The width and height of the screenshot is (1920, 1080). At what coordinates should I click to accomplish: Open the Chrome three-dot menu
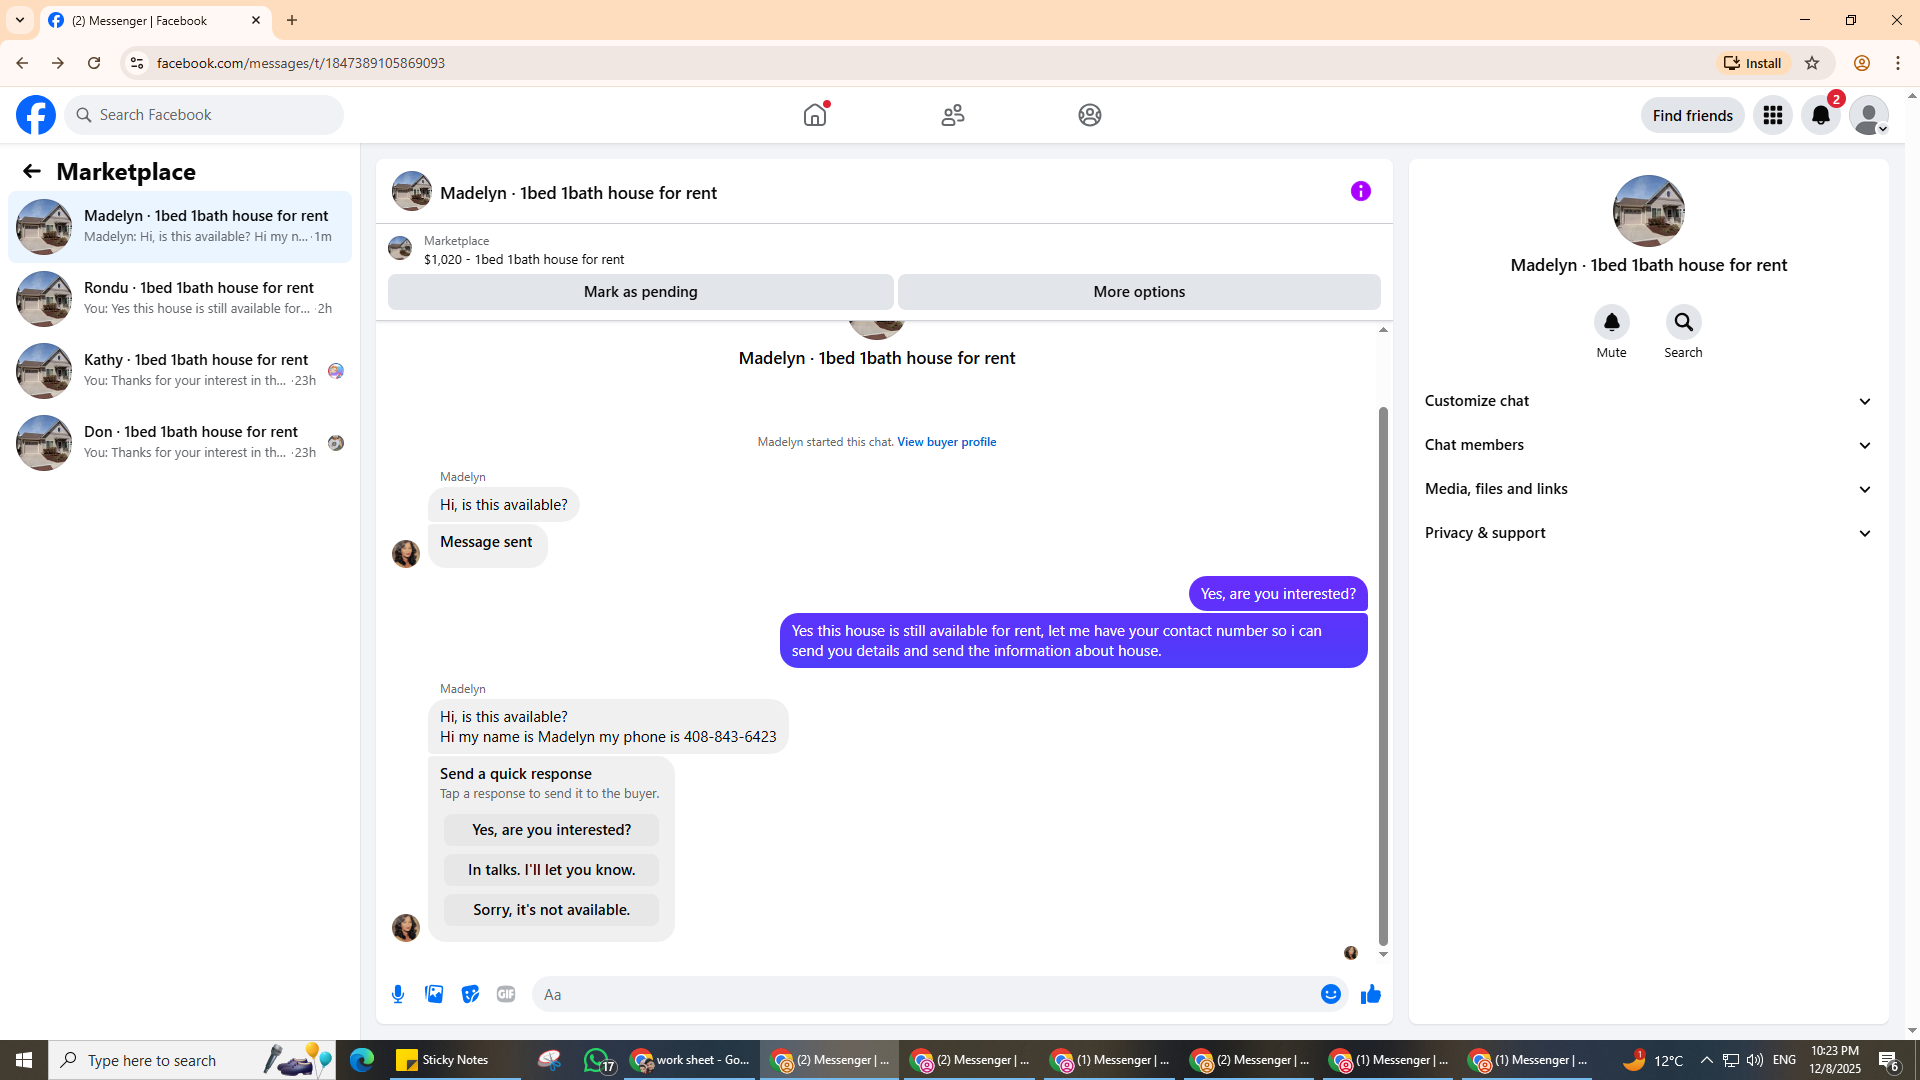(x=1898, y=63)
